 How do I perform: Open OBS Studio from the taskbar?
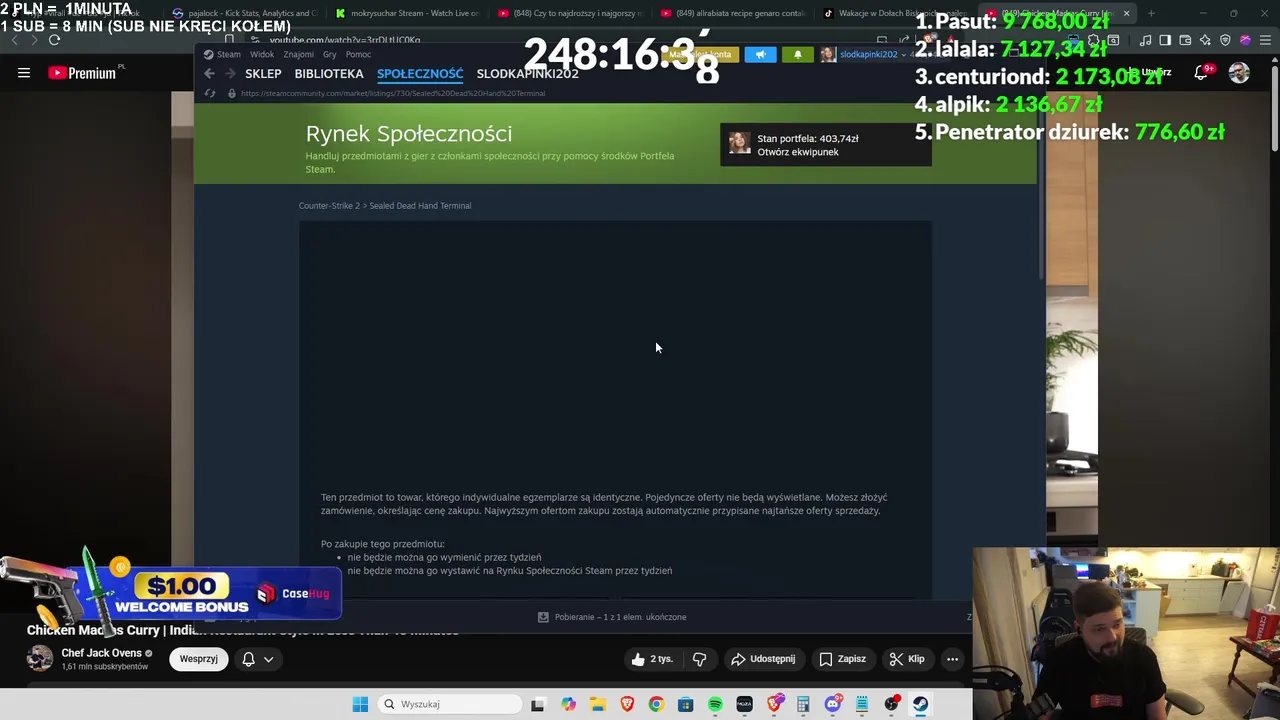tap(891, 704)
